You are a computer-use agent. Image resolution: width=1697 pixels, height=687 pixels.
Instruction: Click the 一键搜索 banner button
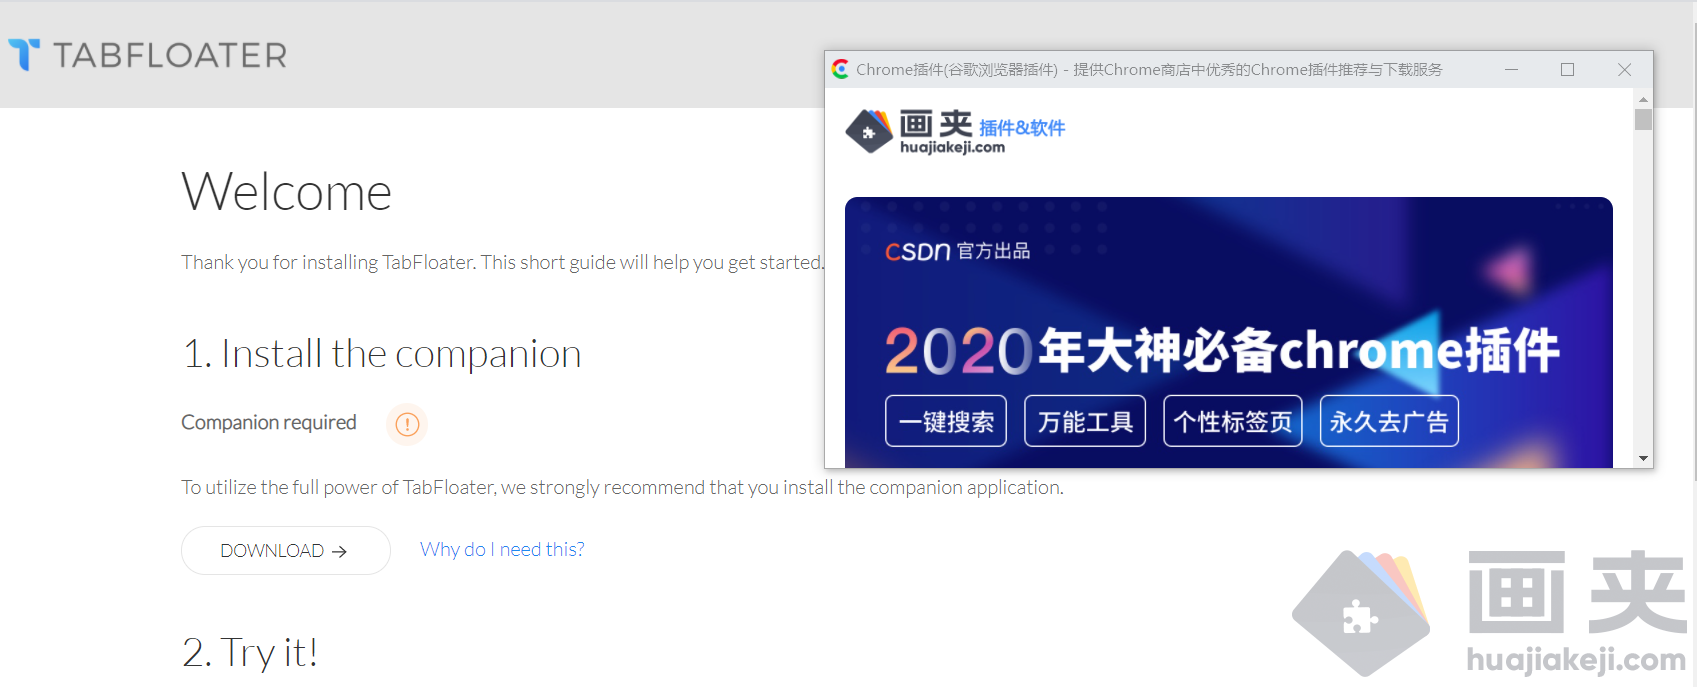[x=946, y=421]
